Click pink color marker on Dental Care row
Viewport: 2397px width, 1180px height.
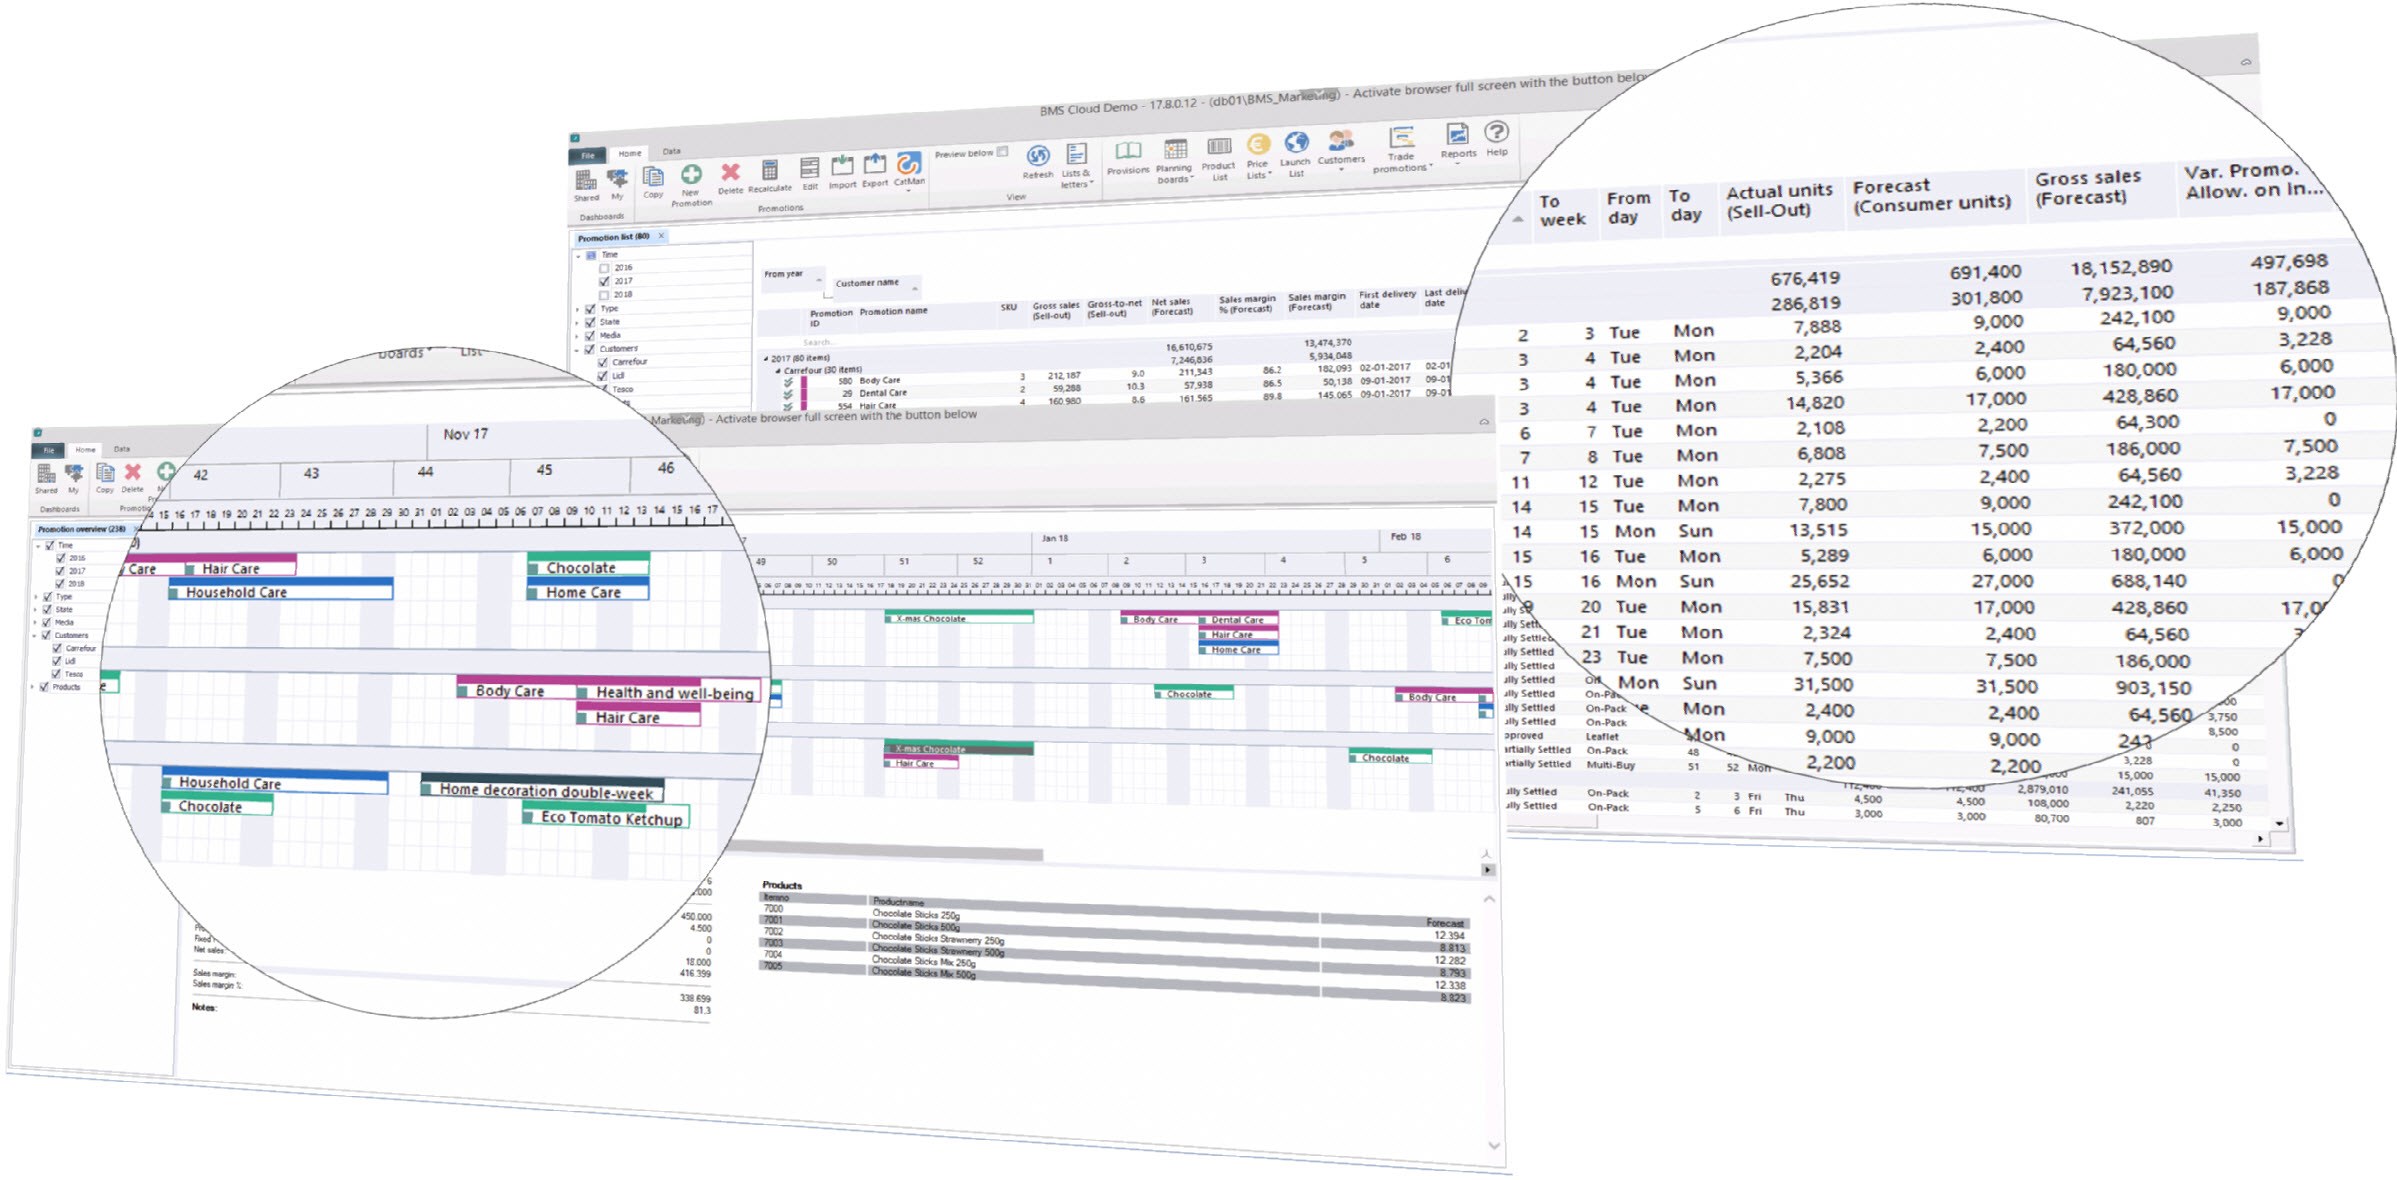point(804,395)
